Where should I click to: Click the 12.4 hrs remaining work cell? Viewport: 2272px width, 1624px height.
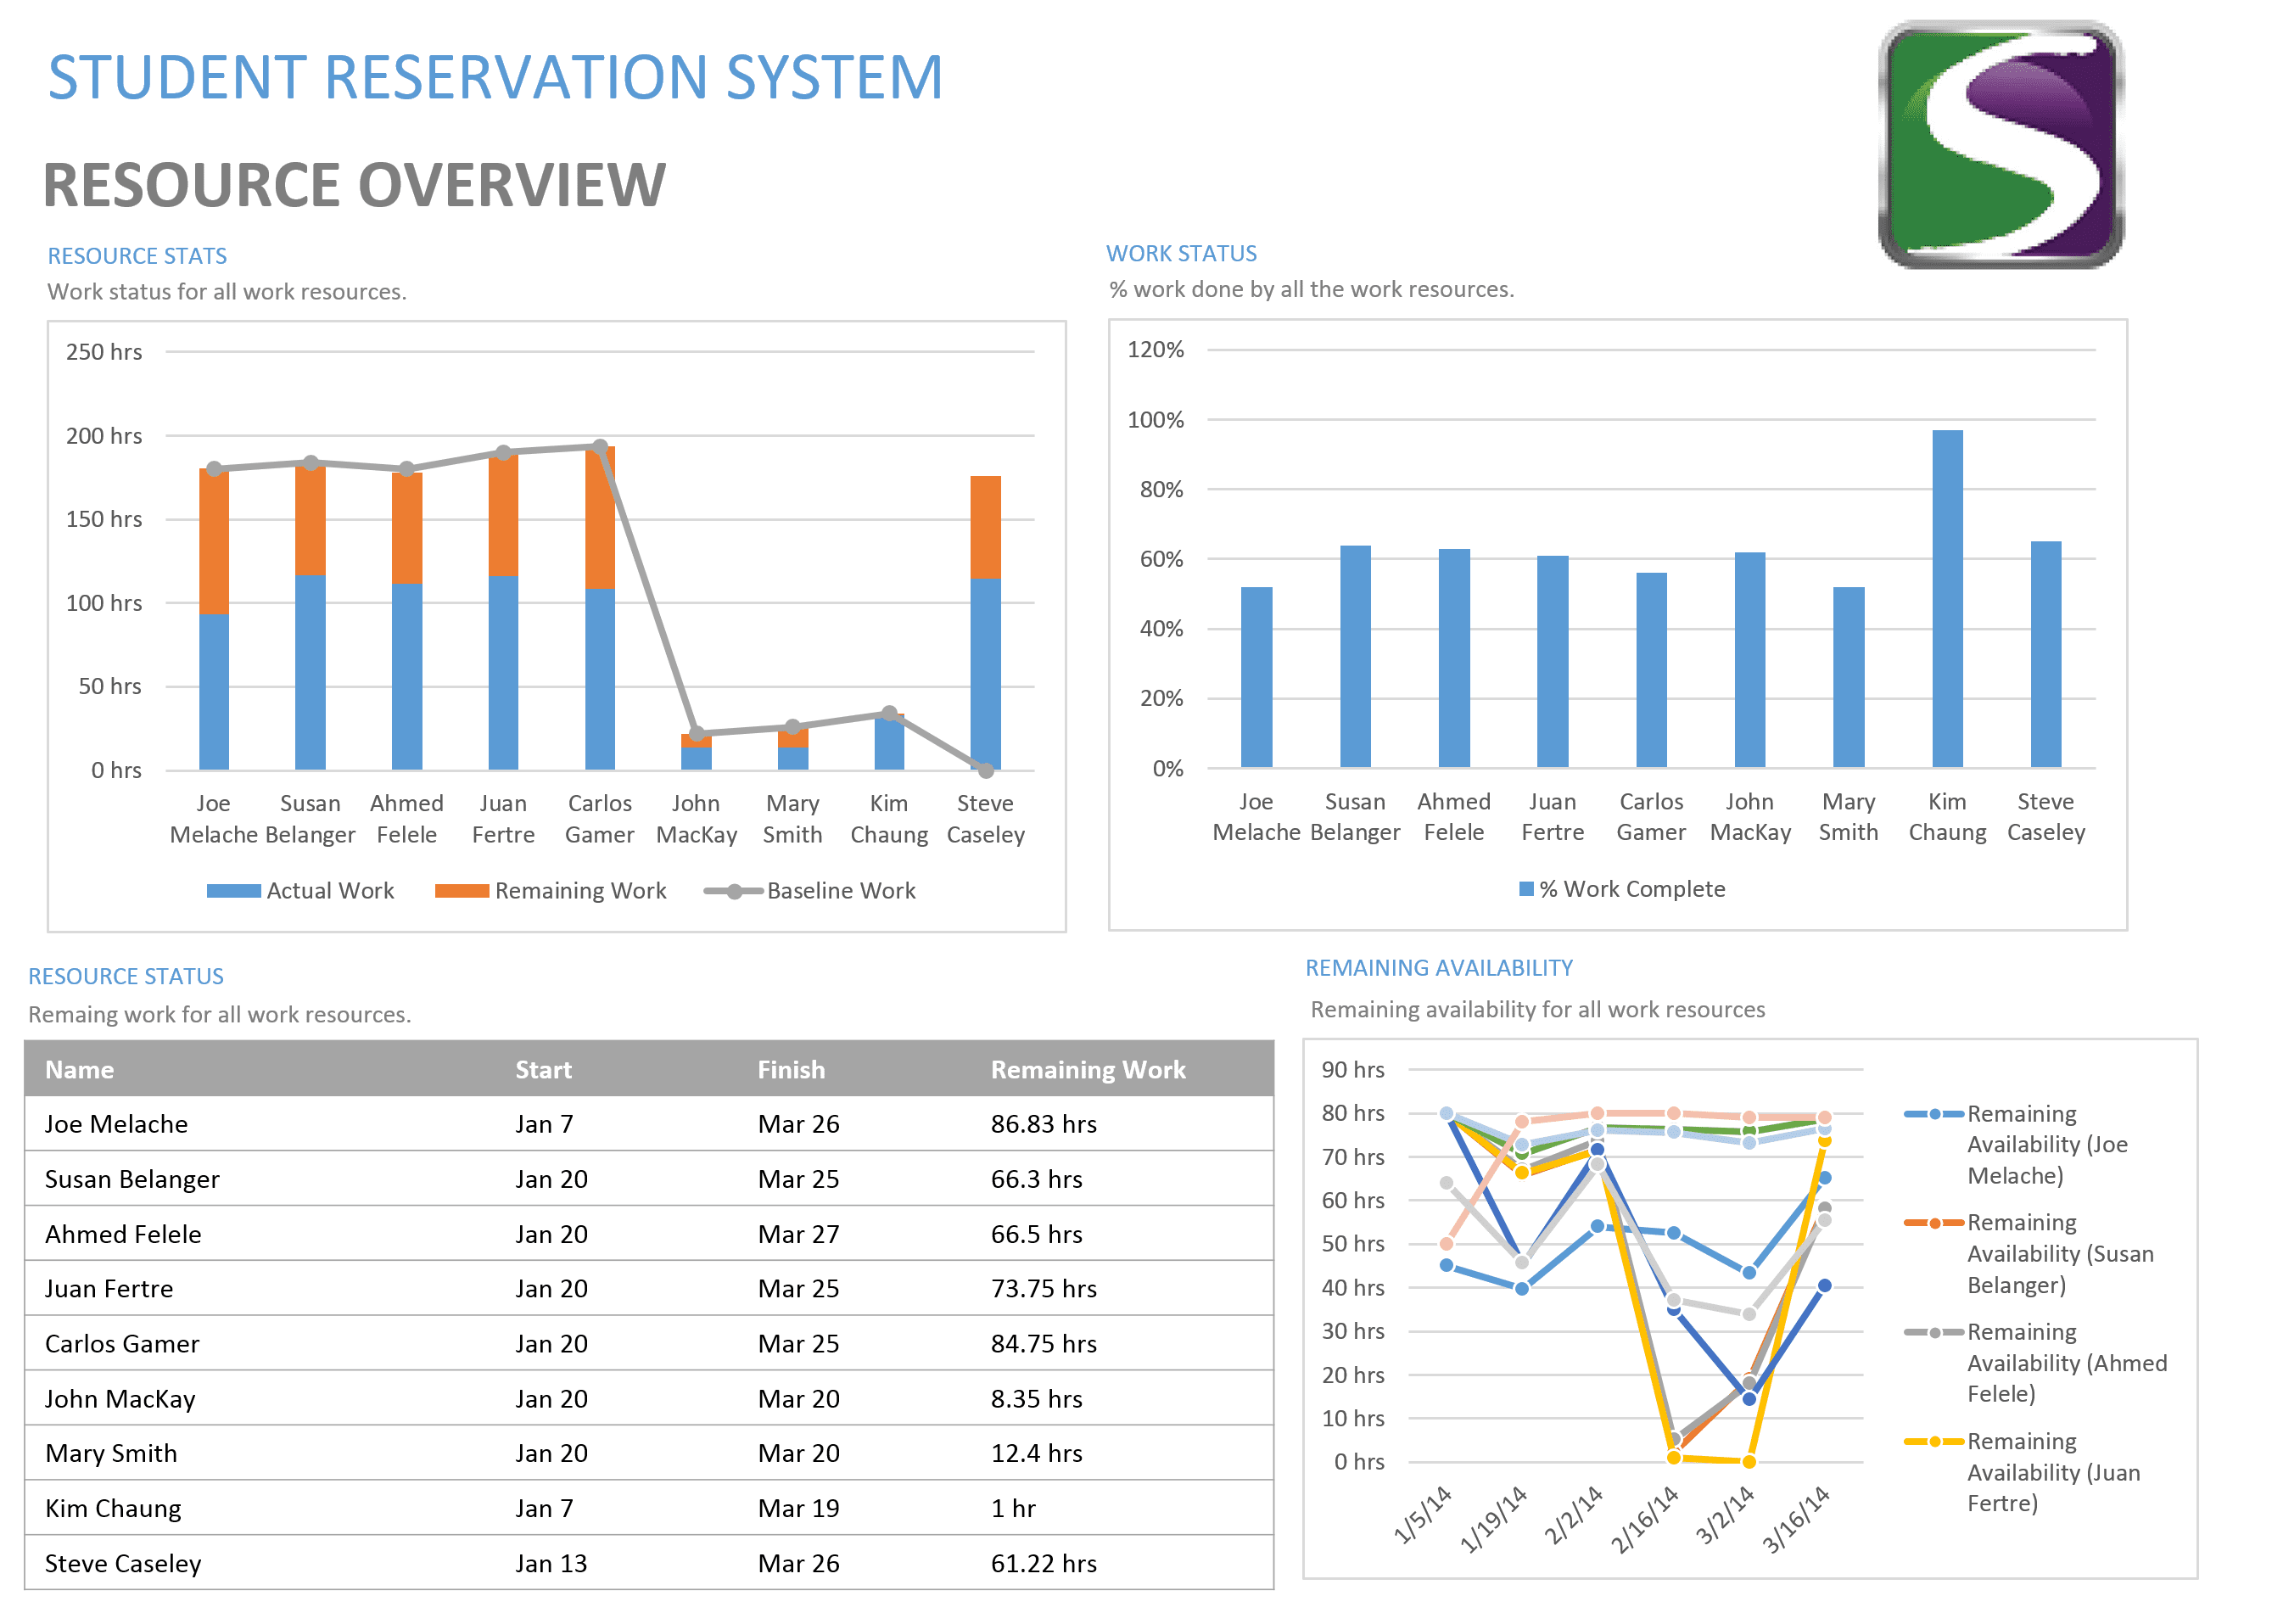1037,1453
